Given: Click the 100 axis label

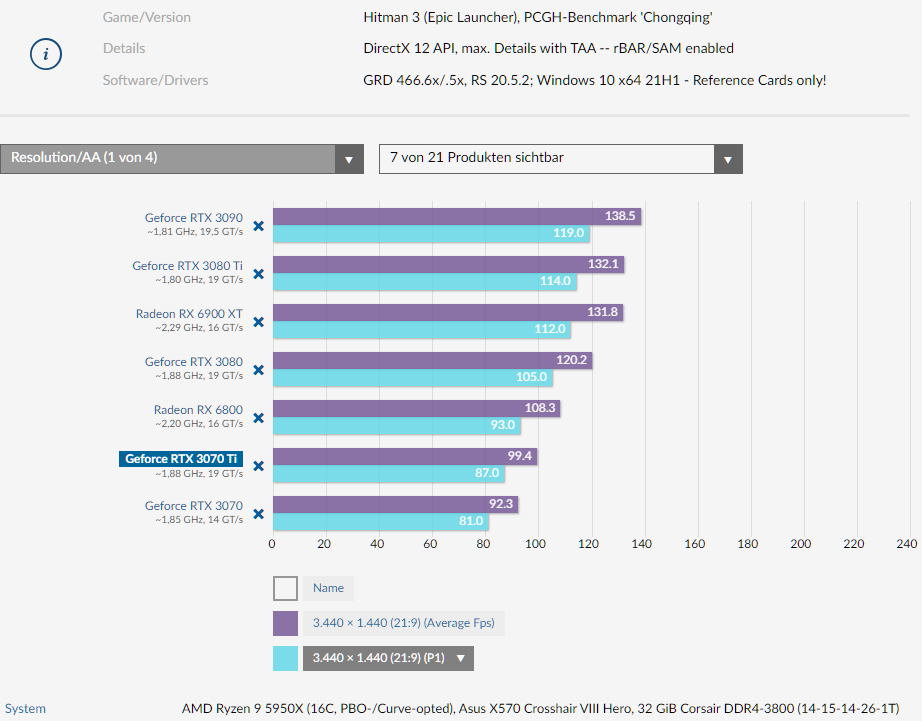Looking at the screenshot, I should point(536,544).
